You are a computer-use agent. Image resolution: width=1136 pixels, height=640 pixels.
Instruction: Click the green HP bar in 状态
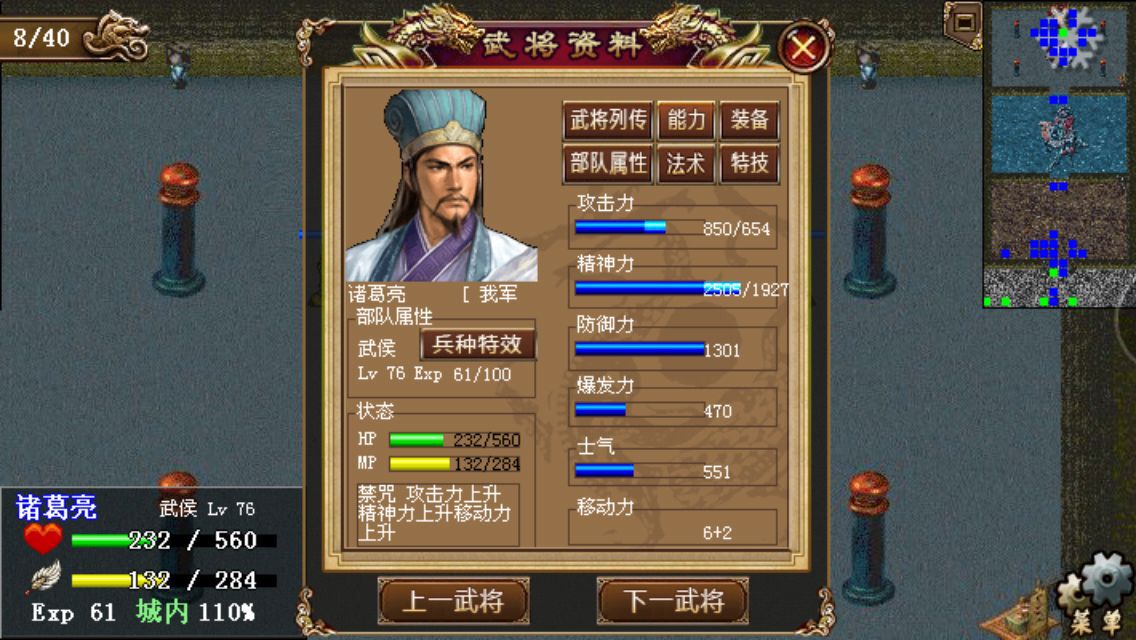[x=417, y=440]
